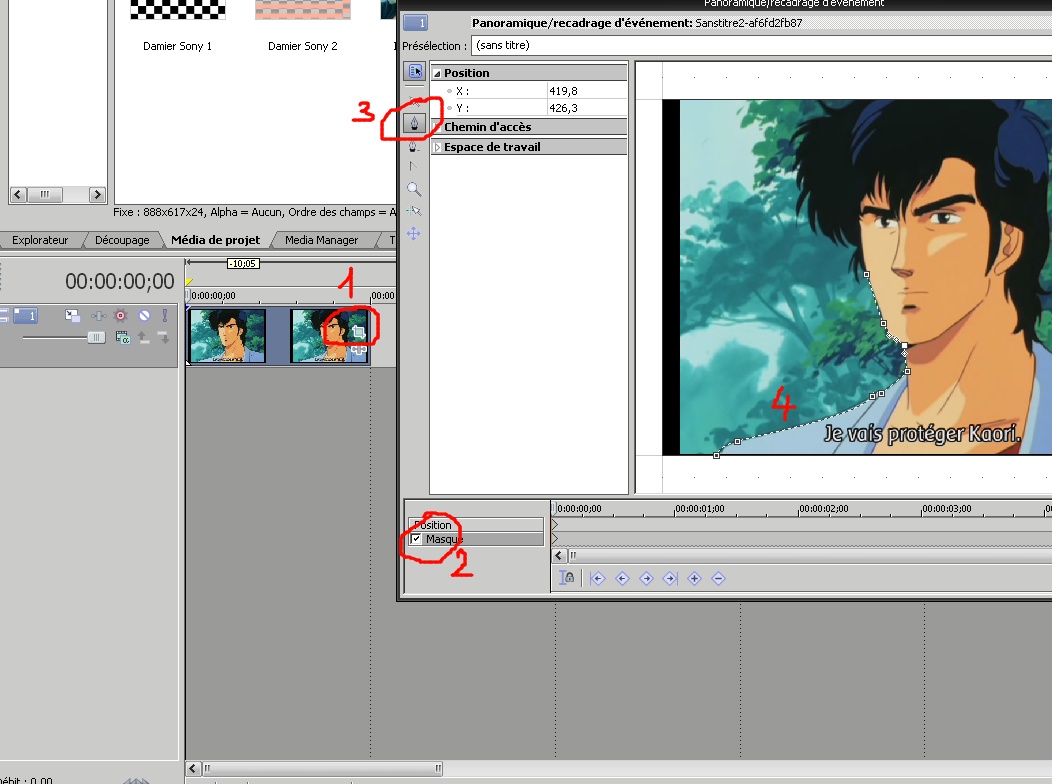Screen dimensions: 1052x784
Task: Select the anchor creation pen tool
Action: point(415,123)
